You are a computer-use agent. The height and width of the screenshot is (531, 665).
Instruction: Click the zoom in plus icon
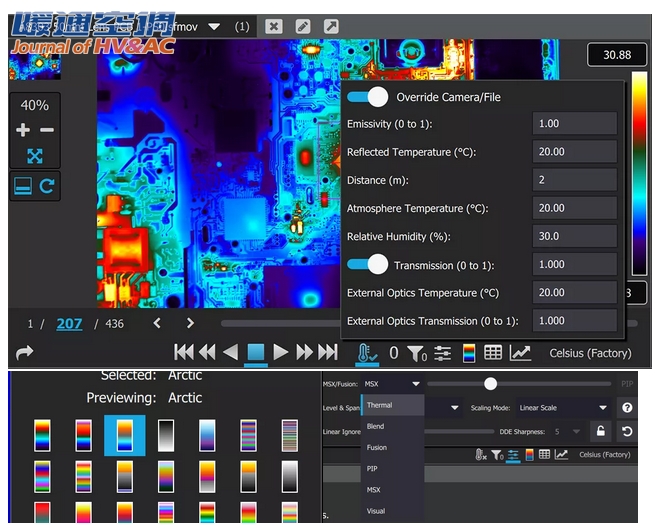pyautogui.click(x=23, y=130)
